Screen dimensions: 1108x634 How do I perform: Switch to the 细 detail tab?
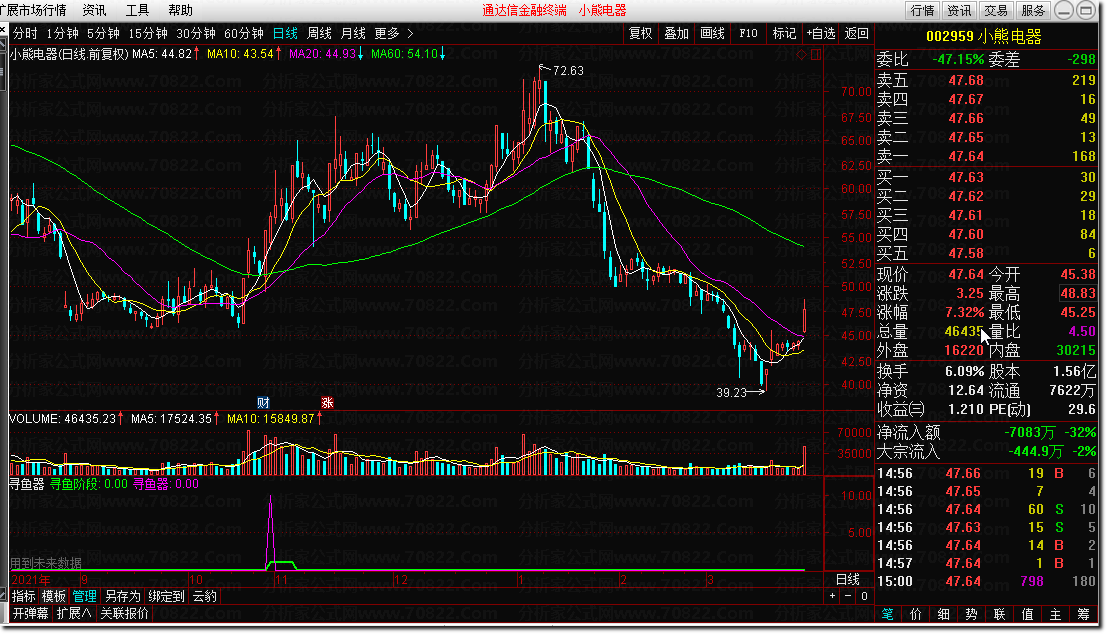pos(943,614)
